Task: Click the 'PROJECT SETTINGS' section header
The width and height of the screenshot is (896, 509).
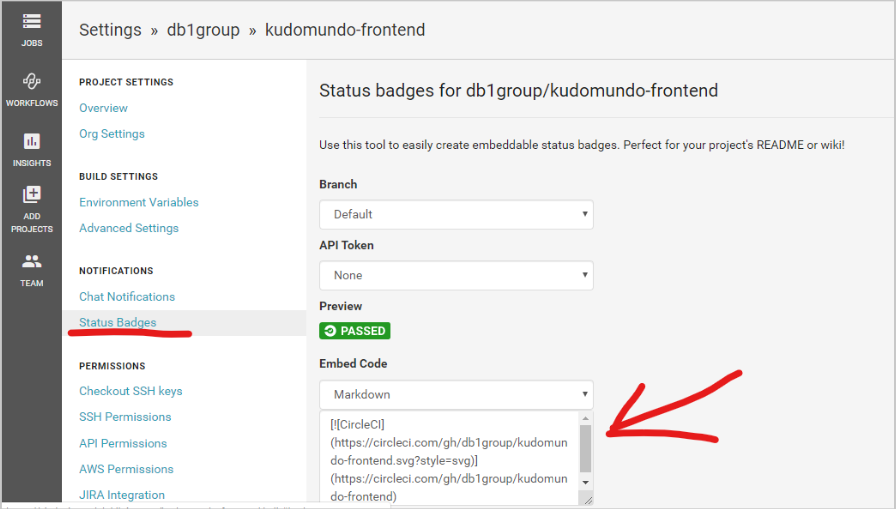Action: pyautogui.click(x=126, y=82)
